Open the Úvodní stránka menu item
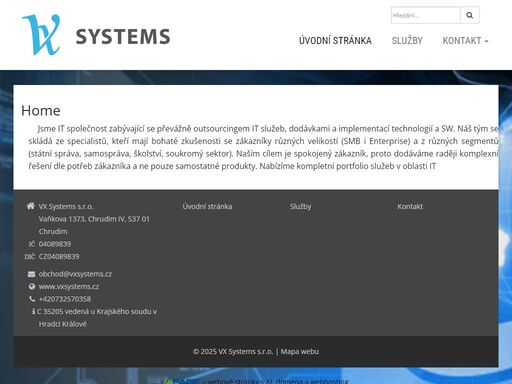Image resolution: width=512 pixels, height=384 pixels. 335,41
